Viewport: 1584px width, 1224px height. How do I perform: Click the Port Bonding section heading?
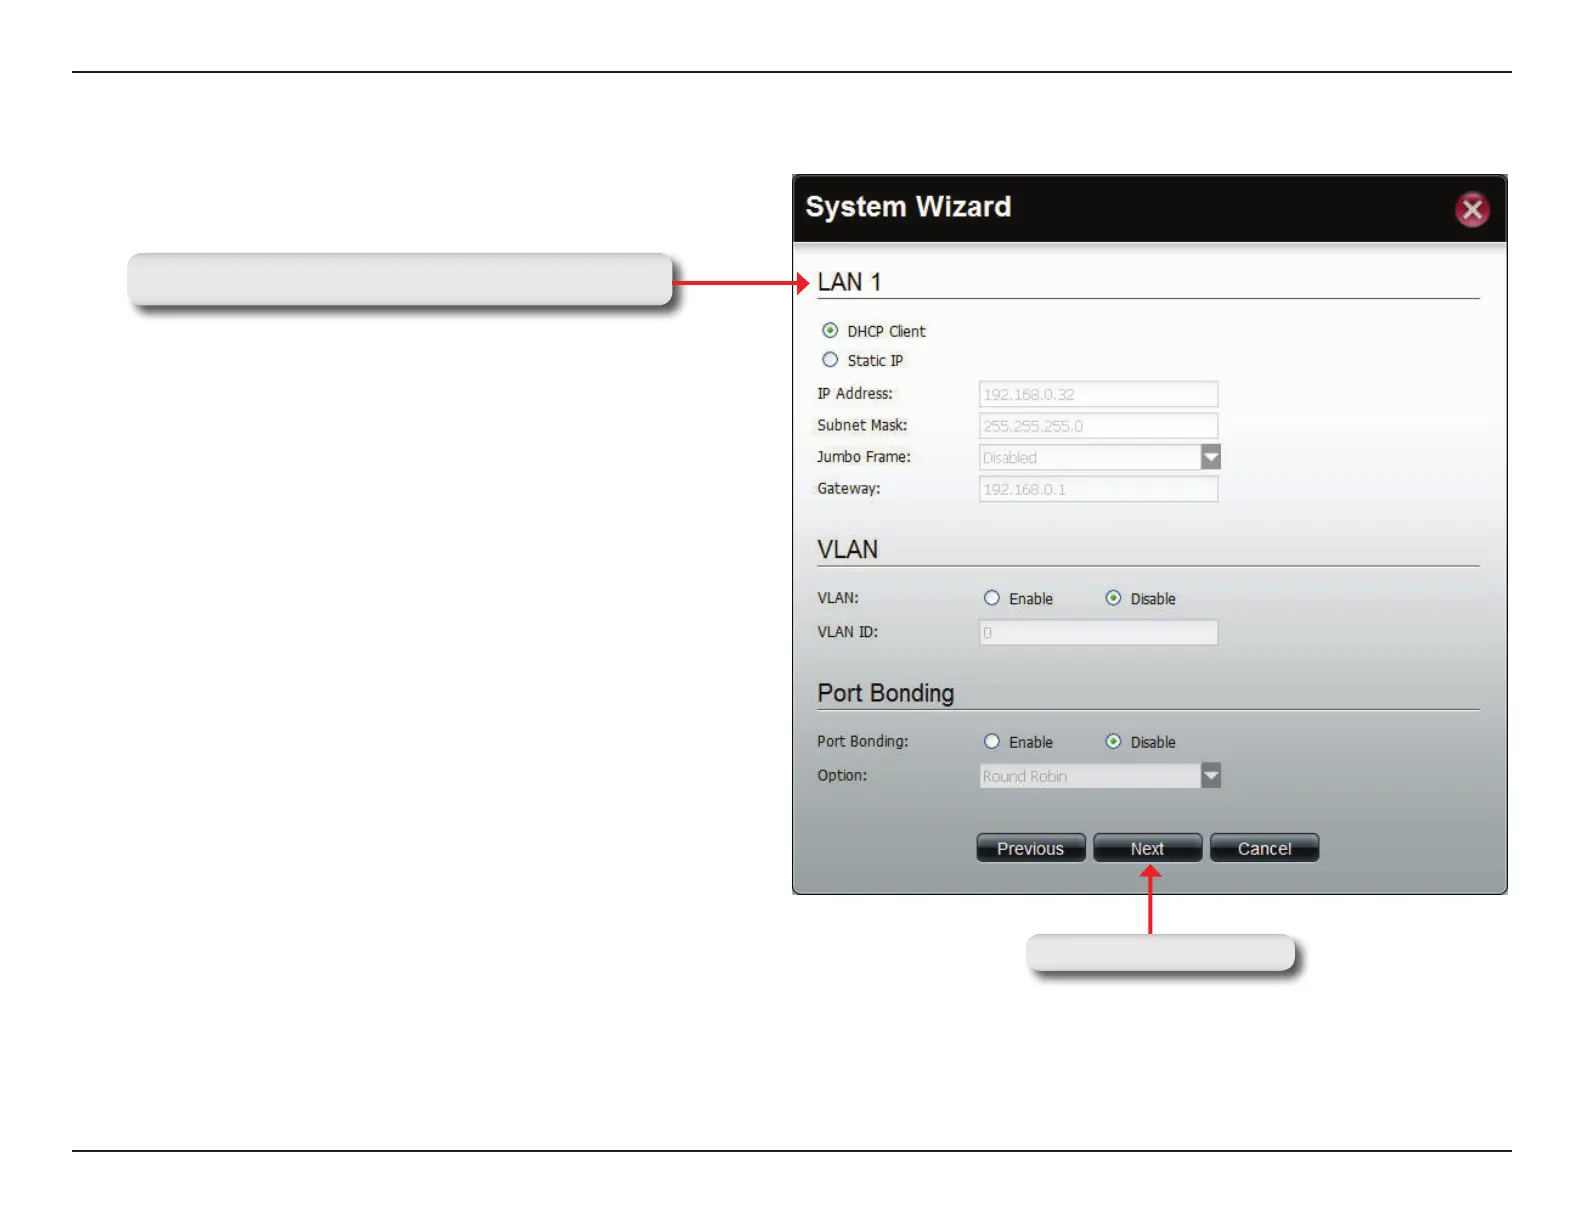coord(885,694)
